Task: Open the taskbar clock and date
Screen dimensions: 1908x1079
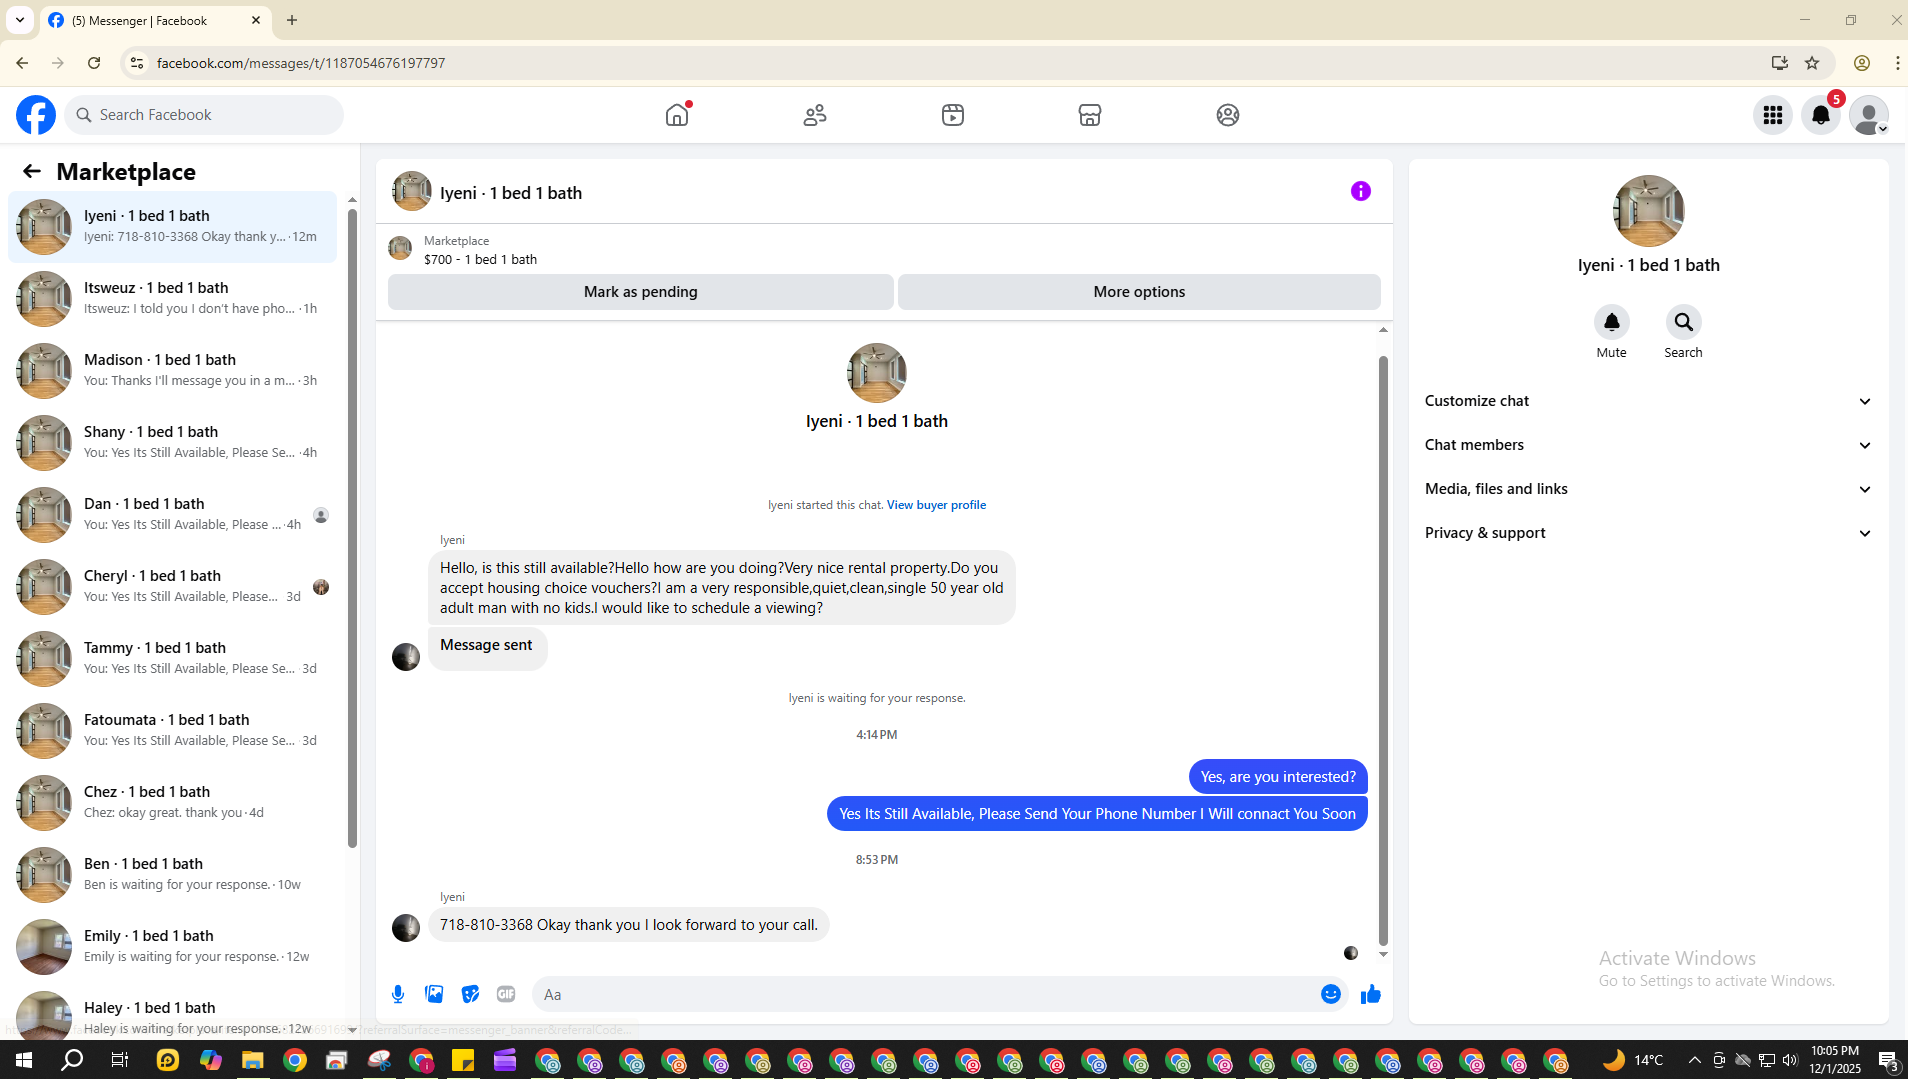Action: pos(1835,1060)
